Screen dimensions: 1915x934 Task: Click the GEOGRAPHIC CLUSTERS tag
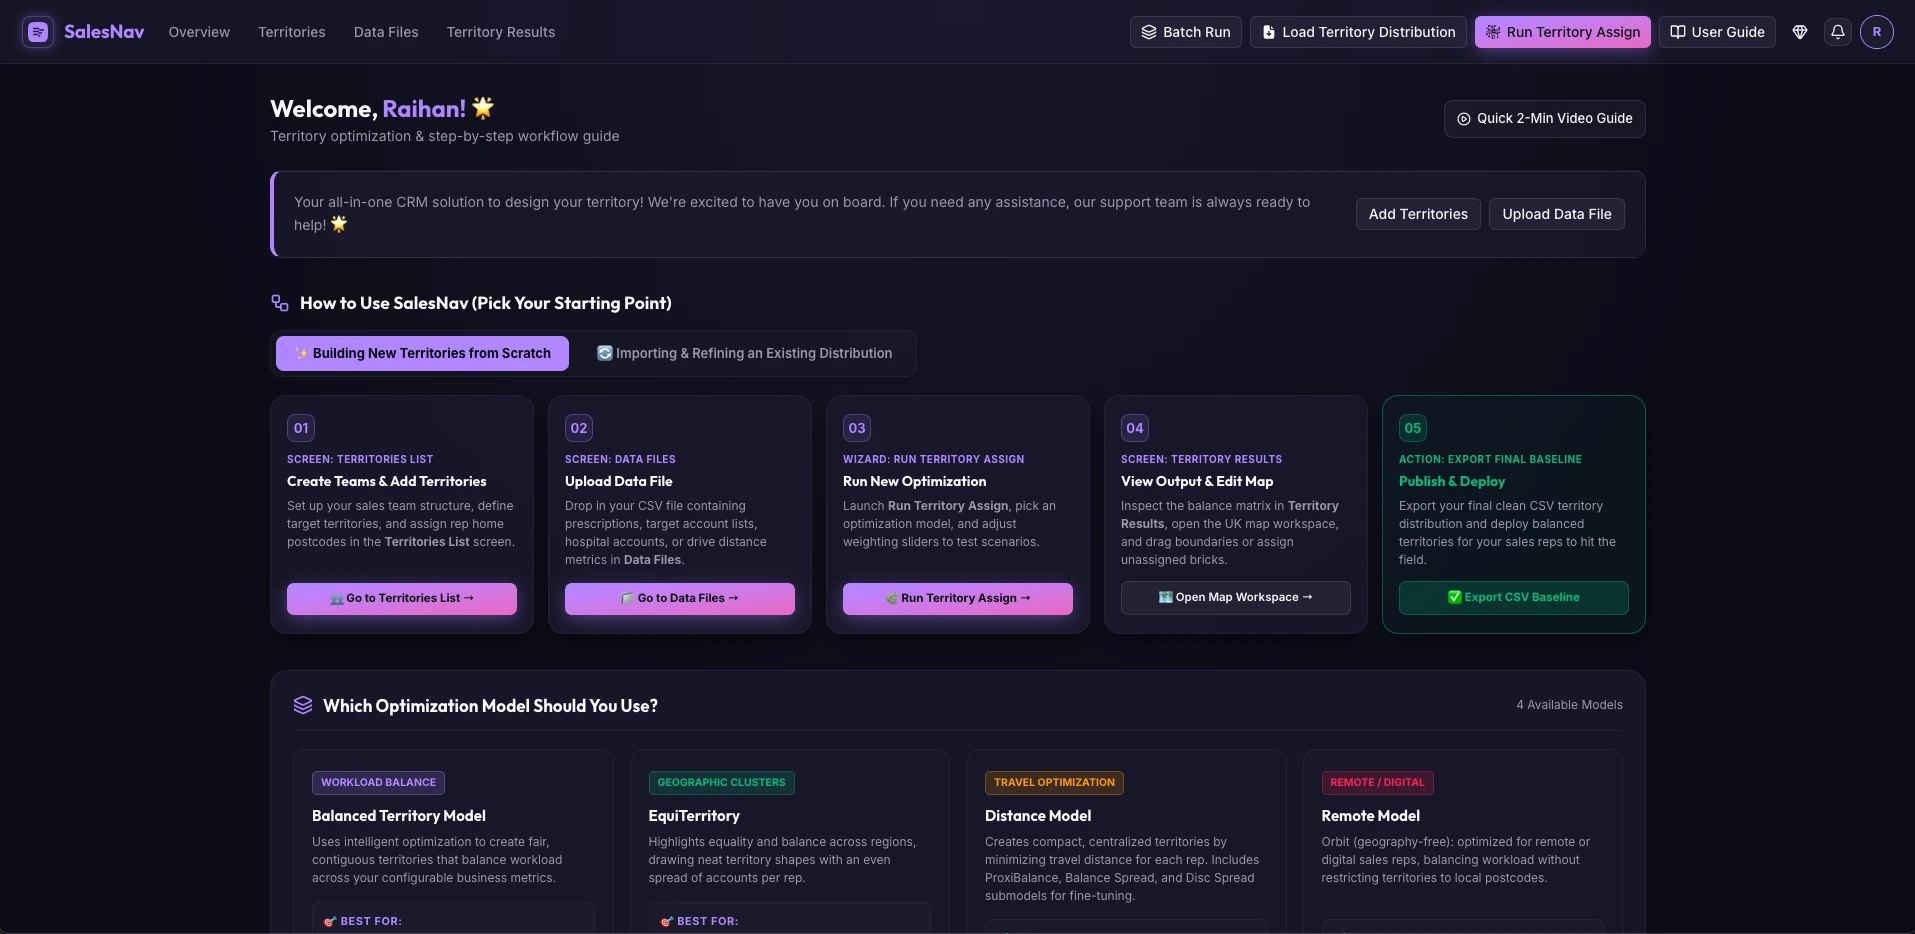click(721, 782)
